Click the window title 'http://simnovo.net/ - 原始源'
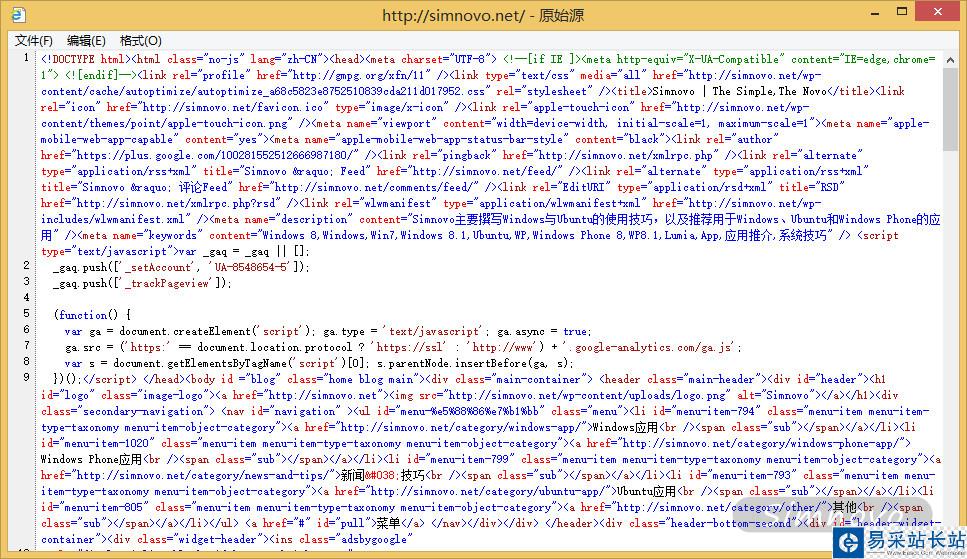The width and height of the screenshot is (967, 559). (484, 15)
